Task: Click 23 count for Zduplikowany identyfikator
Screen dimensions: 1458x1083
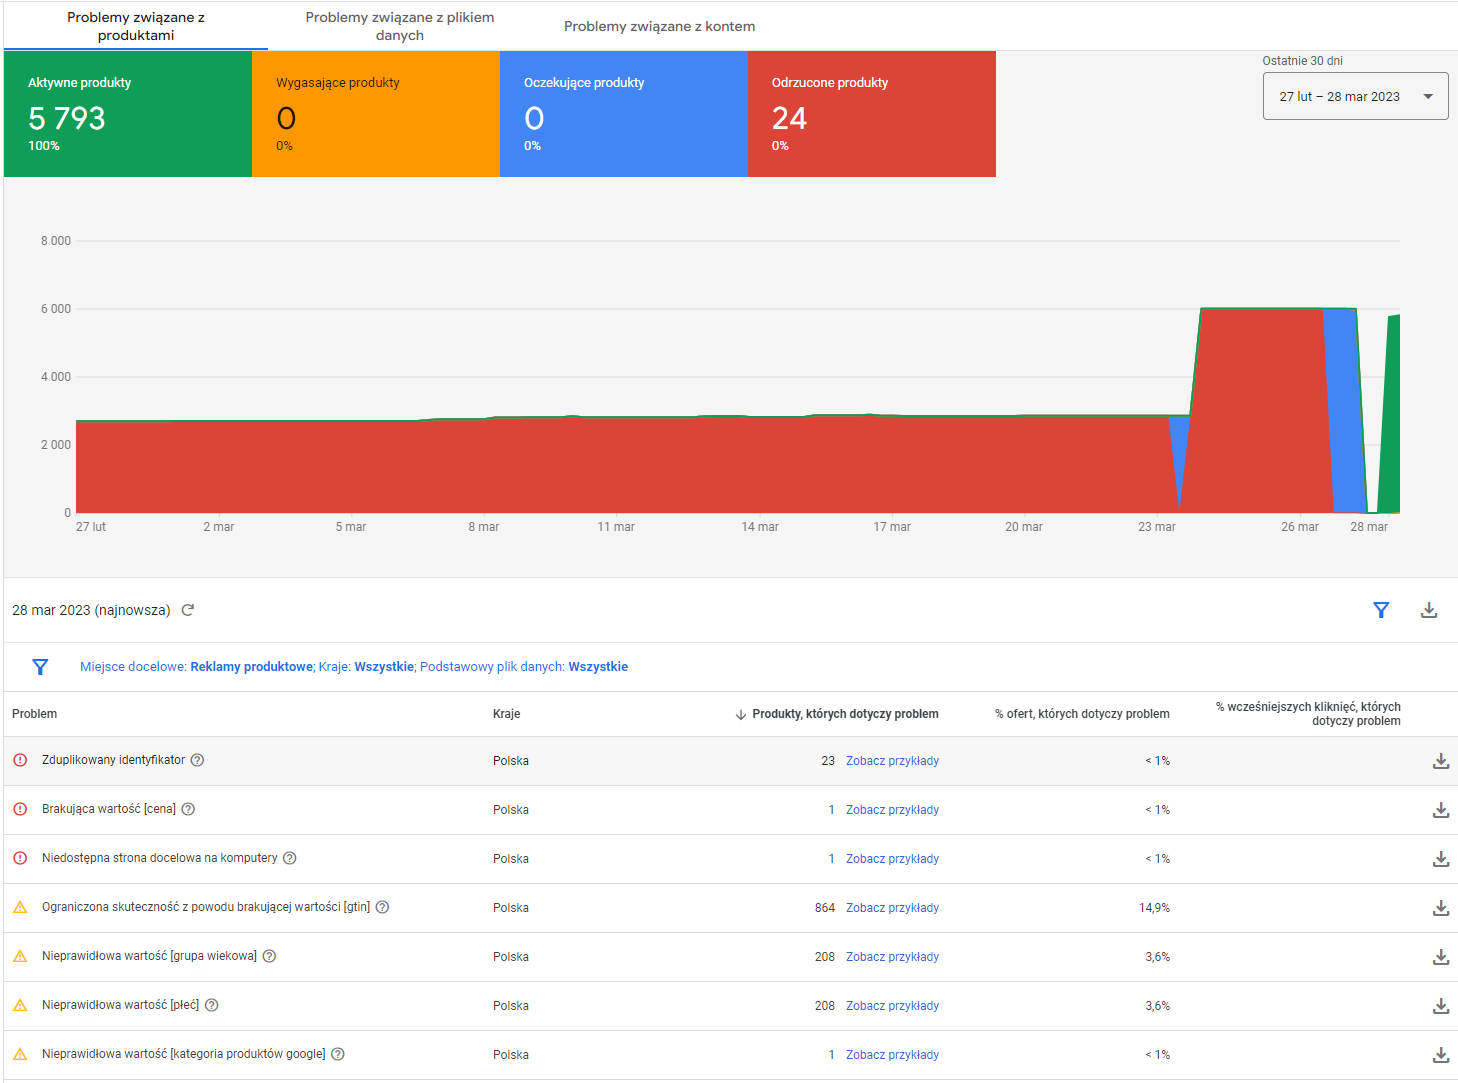Action: pyautogui.click(x=828, y=761)
